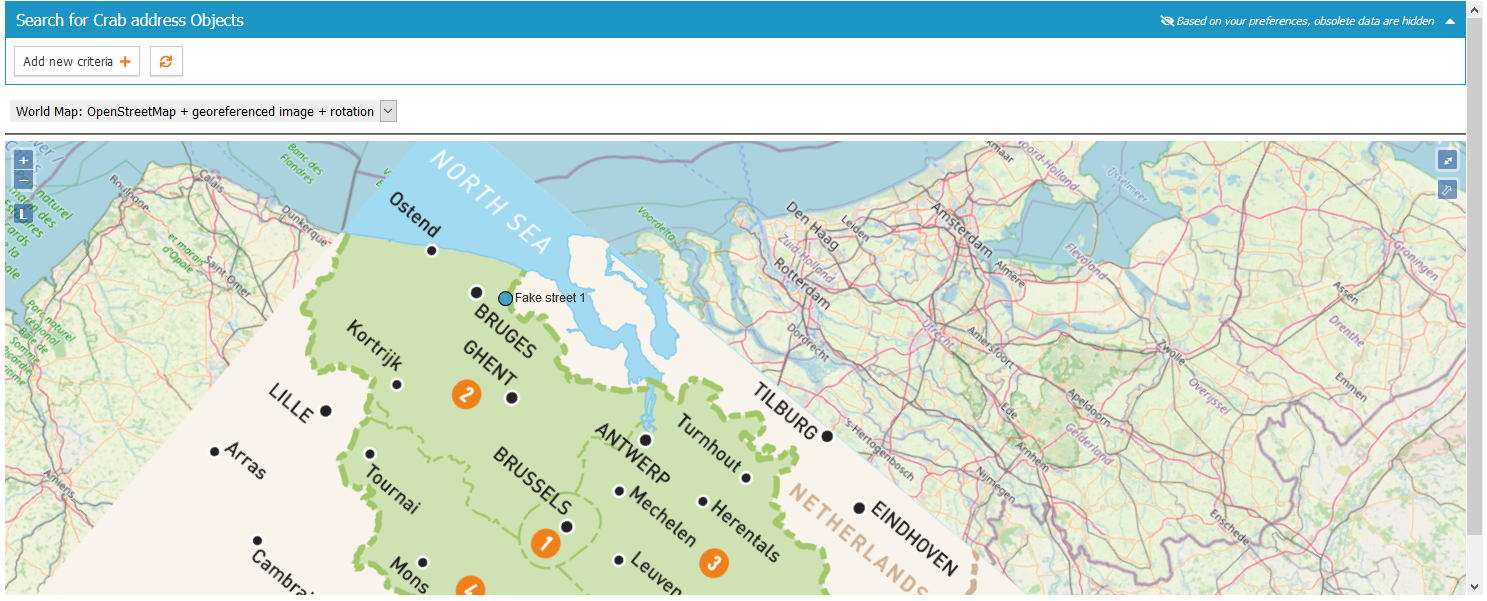This screenshot has width=1487, height=601.
Task: Toggle the obsolete data hidden eye icon
Action: point(1166,21)
